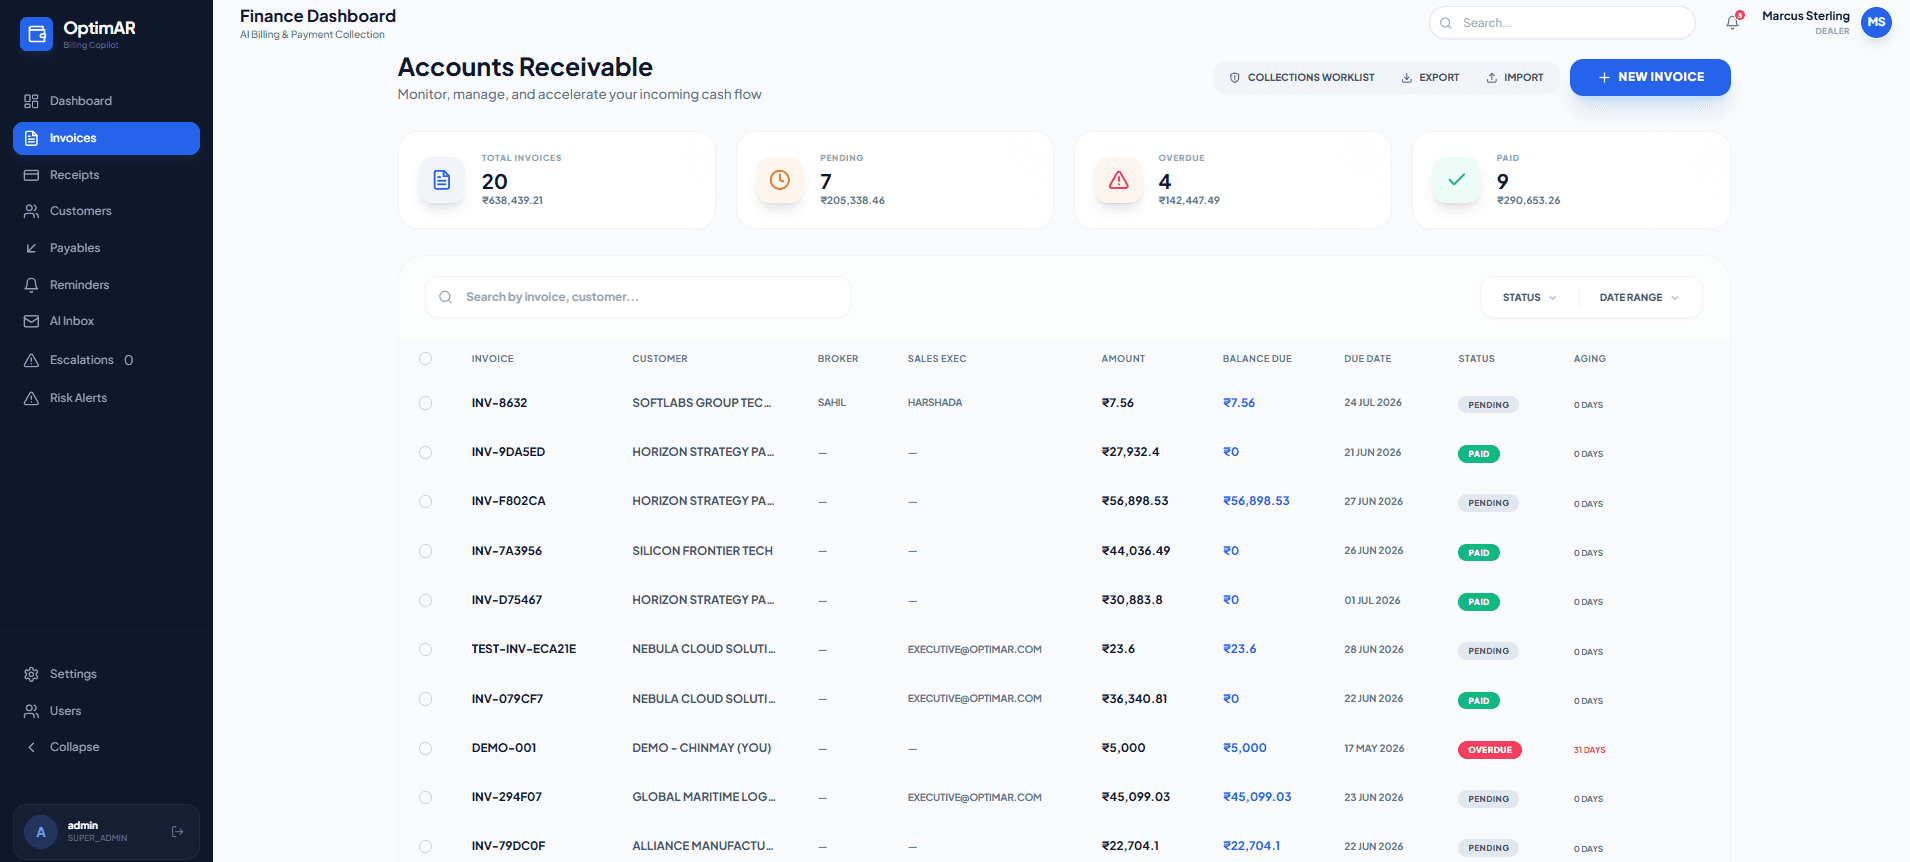Click the Invoices document icon in sidebar
Viewport: 1910px width, 862px height.
click(31, 138)
